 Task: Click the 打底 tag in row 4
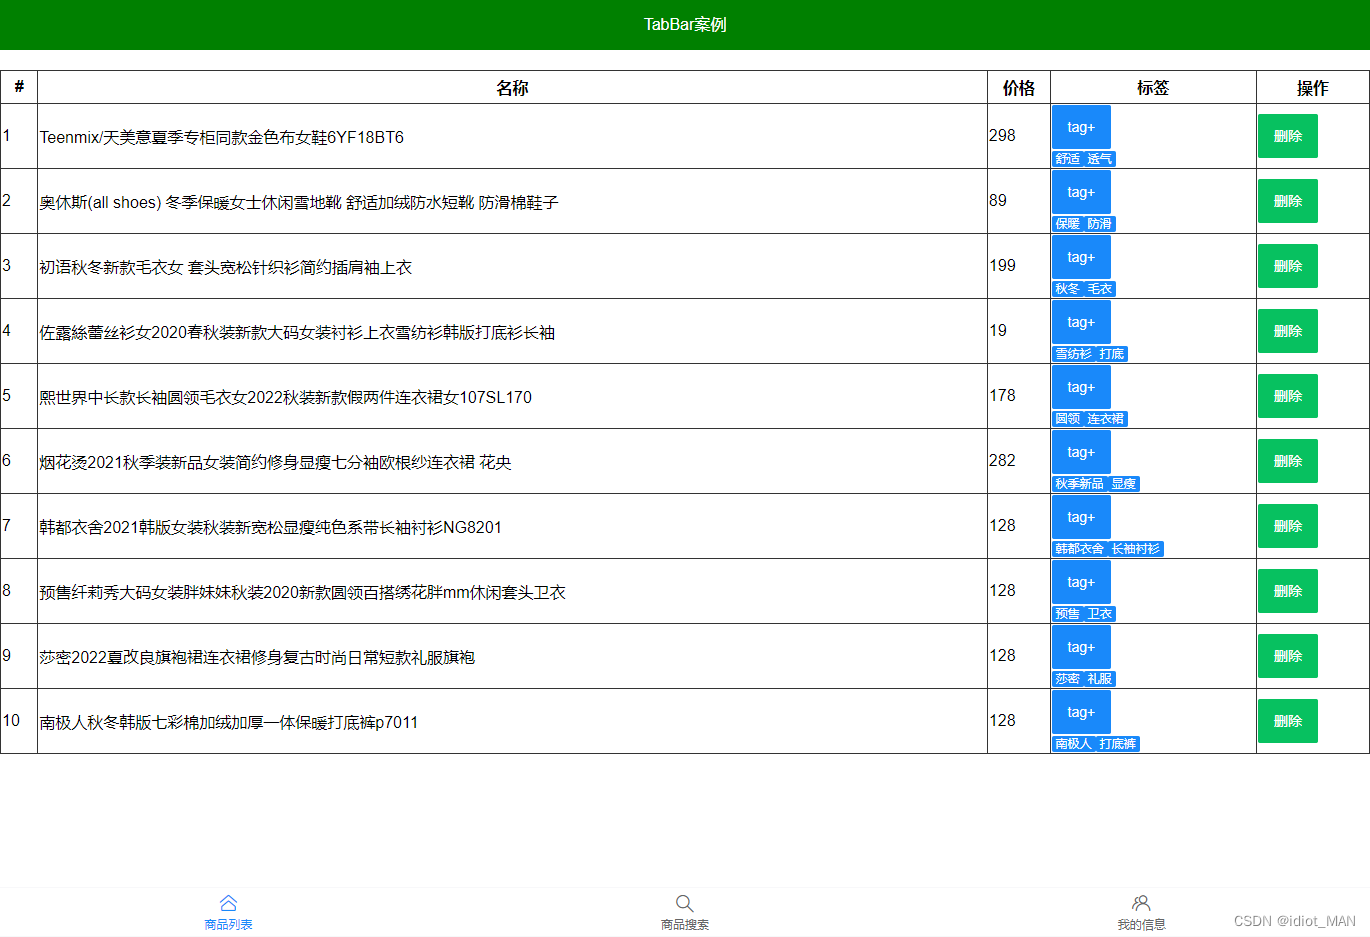tap(1112, 354)
